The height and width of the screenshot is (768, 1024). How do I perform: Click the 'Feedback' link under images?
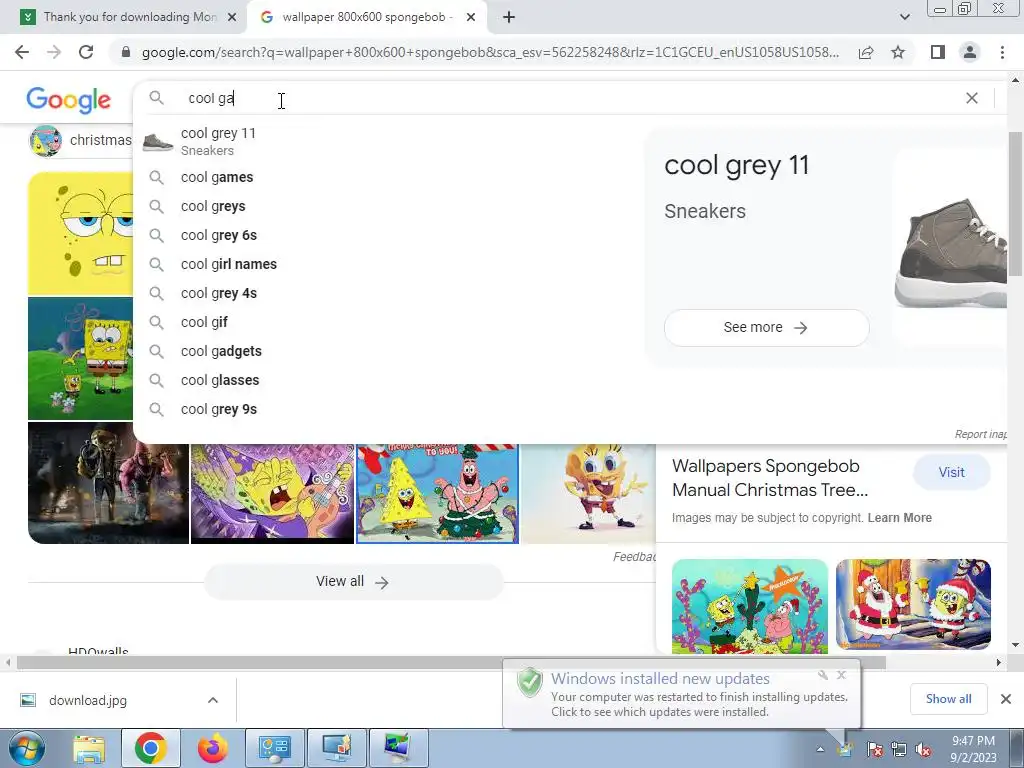[634, 556]
